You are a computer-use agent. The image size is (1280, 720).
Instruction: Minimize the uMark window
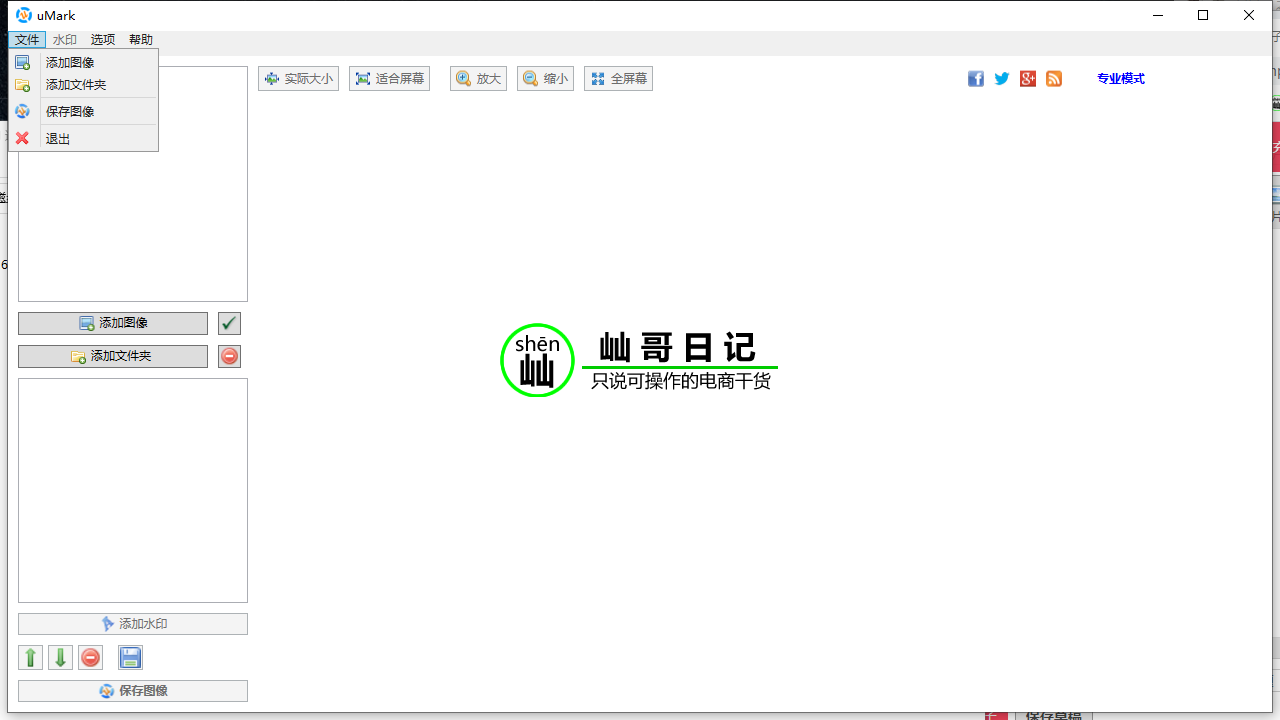[1158, 15]
